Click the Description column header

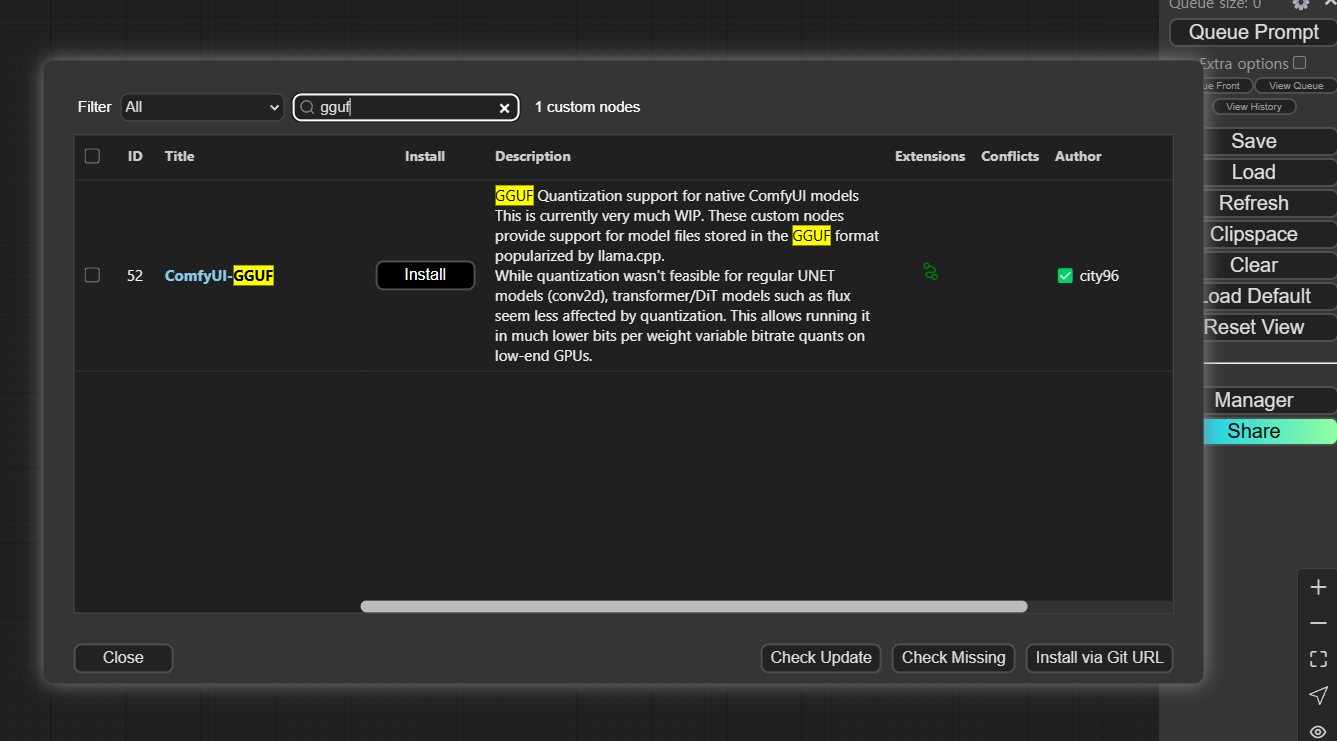coord(533,156)
